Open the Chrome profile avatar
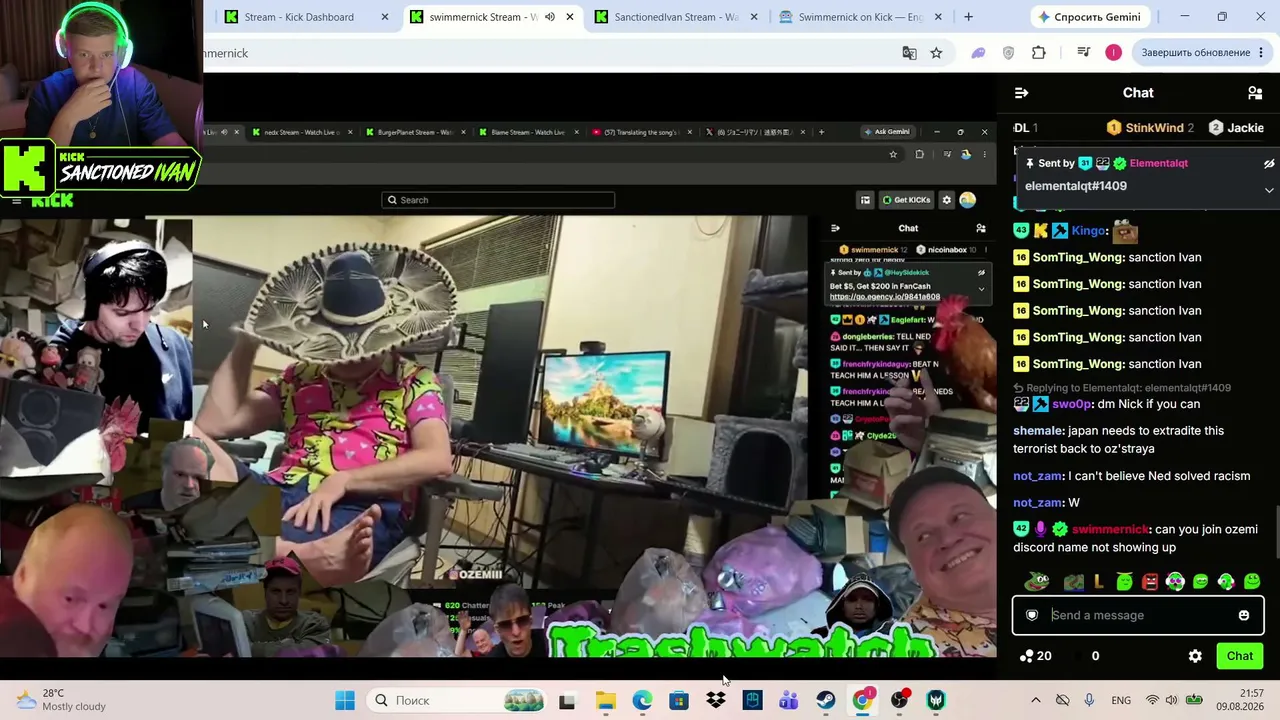The width and height of the screenshot is (1280, 720). [x=1113, y=53]
